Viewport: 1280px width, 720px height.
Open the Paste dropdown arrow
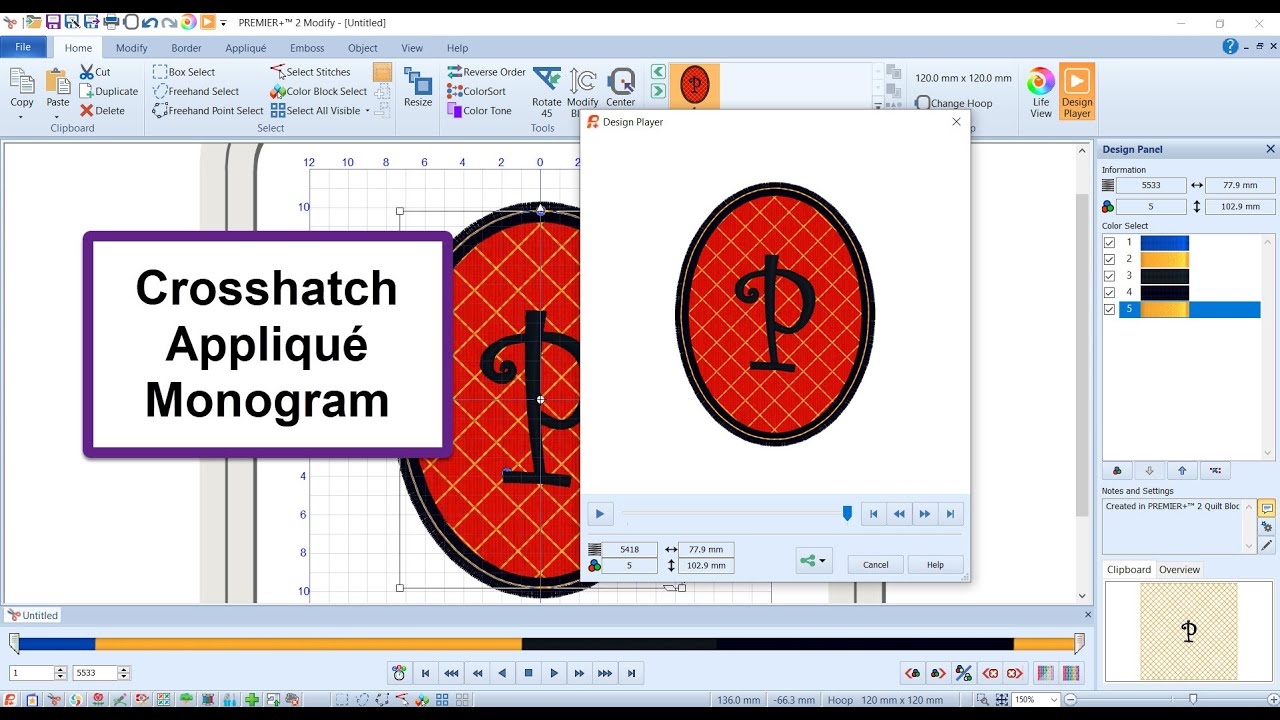click(x=58, y=116)
